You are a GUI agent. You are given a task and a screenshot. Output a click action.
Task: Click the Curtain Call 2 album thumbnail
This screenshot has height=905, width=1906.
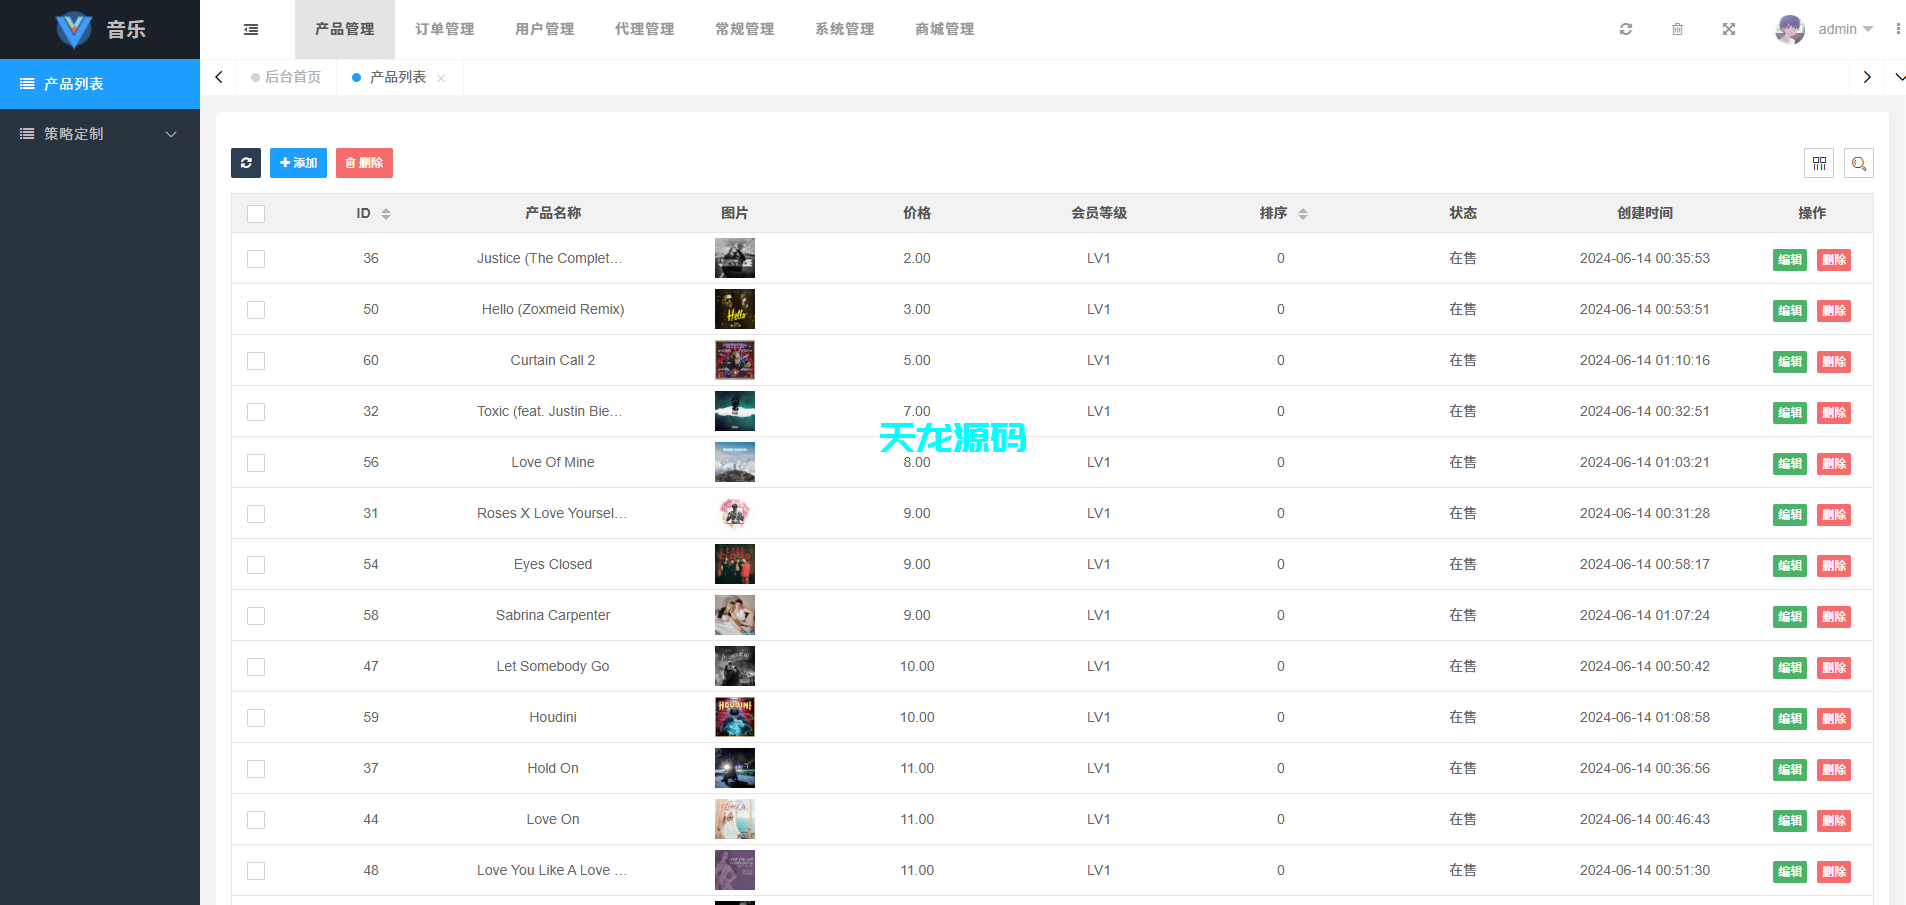tap(735, 360)
